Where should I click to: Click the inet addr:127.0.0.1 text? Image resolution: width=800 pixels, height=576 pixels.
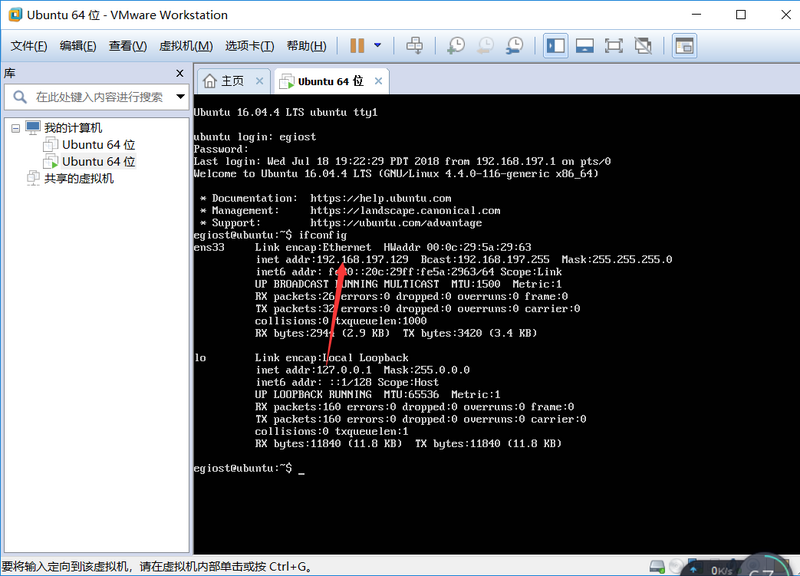click(x=314, y=370)
